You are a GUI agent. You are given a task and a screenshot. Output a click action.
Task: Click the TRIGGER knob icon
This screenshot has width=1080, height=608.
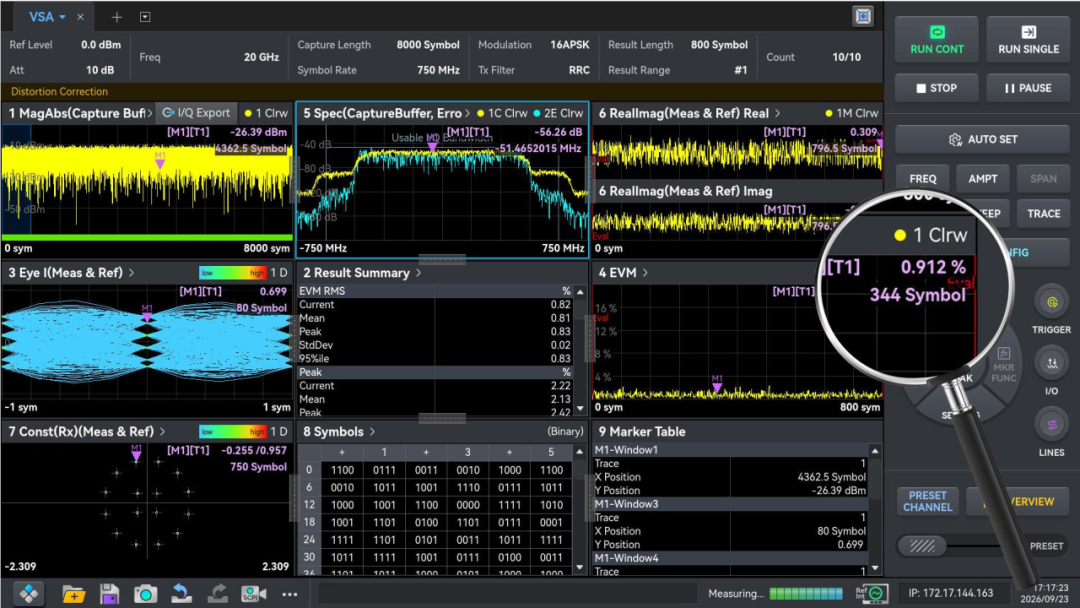pyautogui.click(x=1052, y=302)
